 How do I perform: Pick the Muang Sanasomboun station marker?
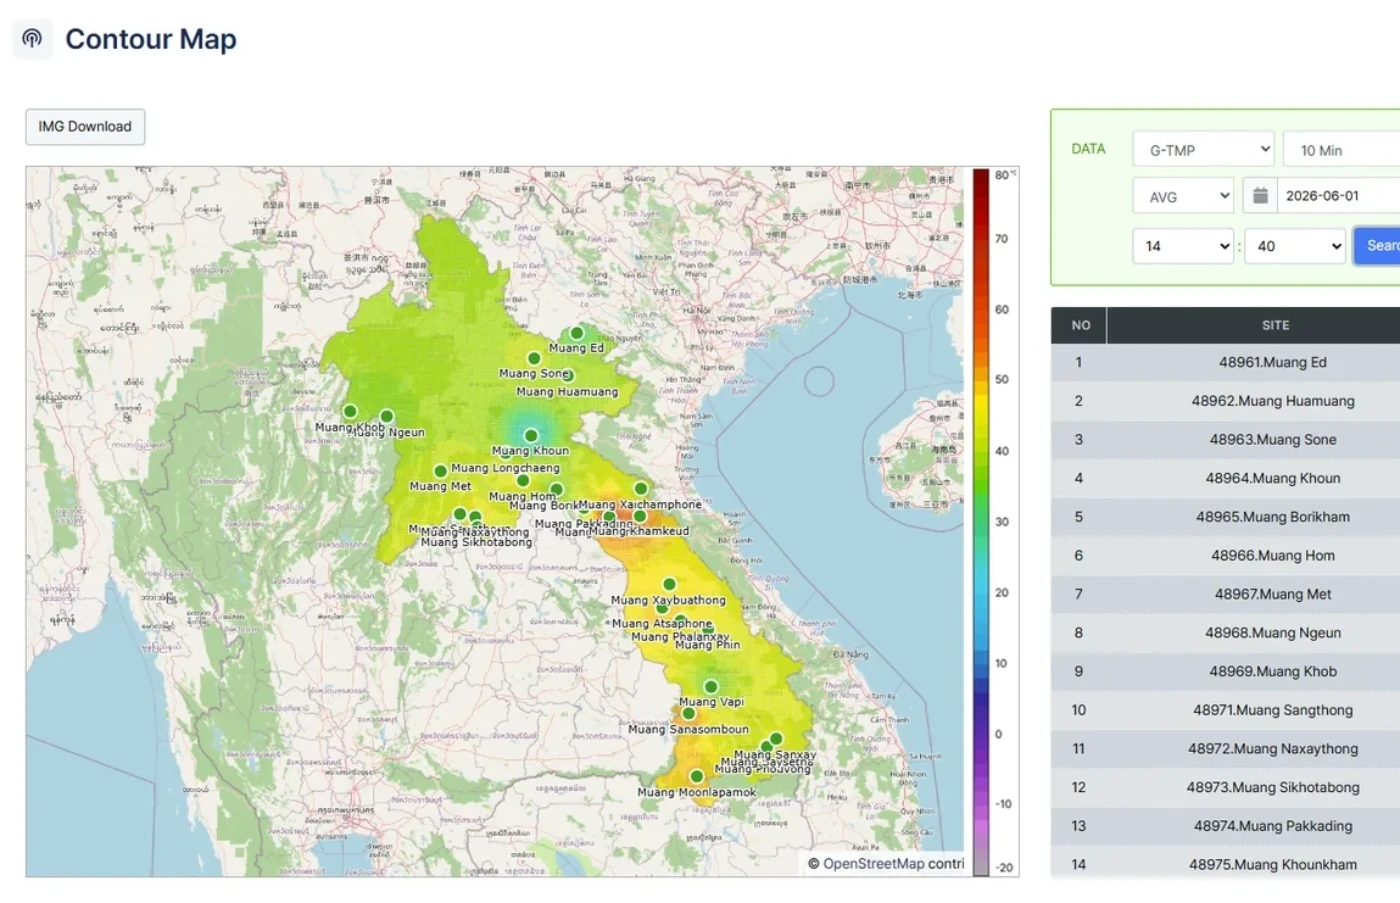pos(688,714)
